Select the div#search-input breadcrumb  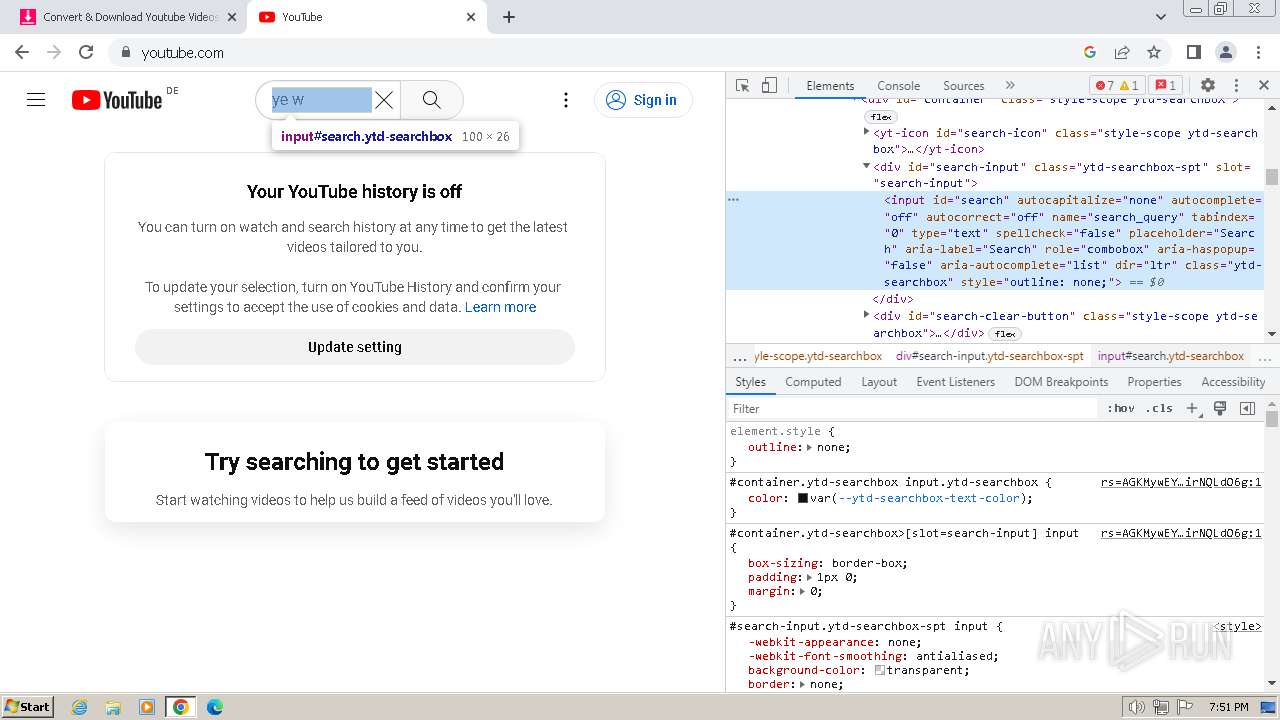tap(990, 356)
